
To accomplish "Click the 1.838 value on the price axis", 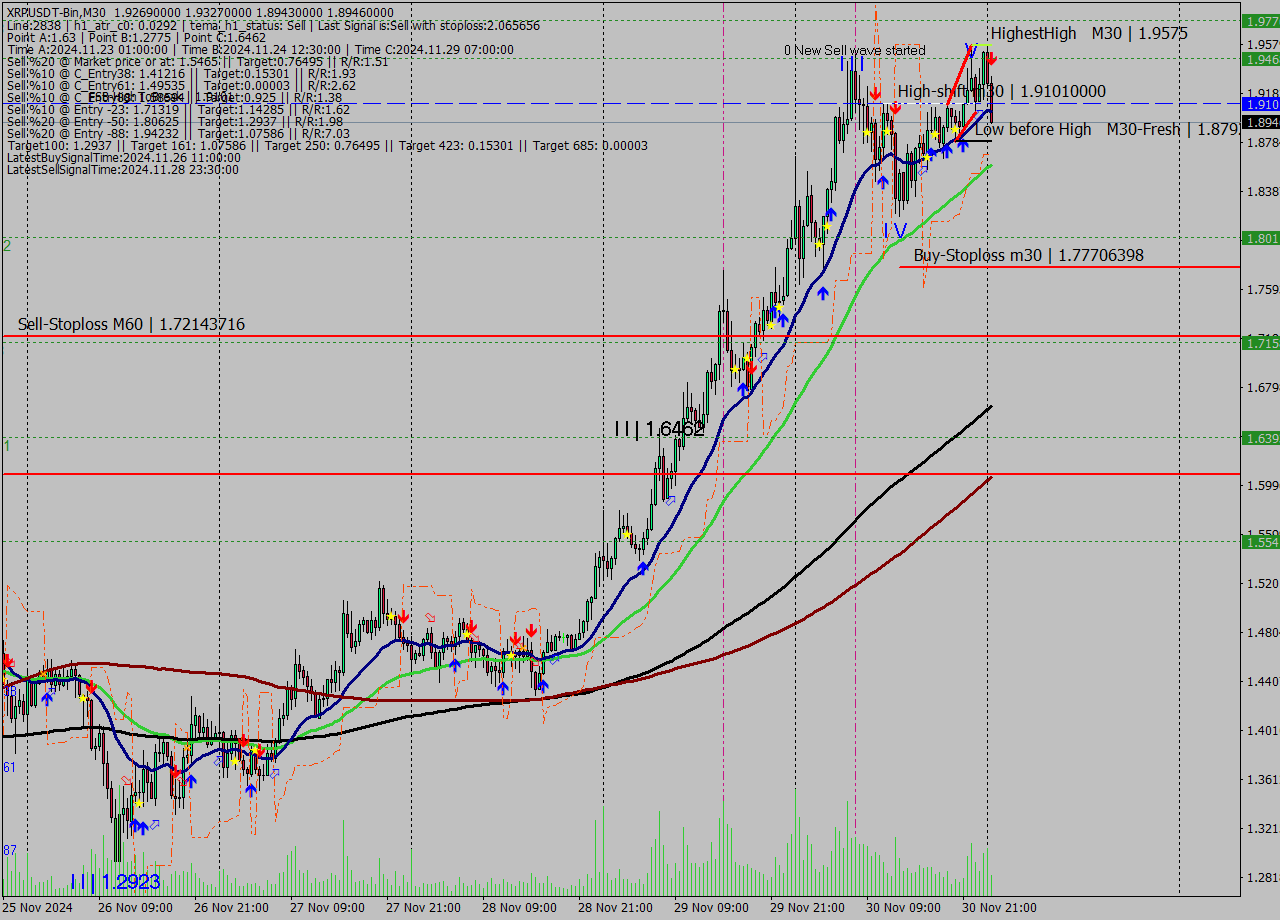I will pyautogui.click(x=1262, y=191).
